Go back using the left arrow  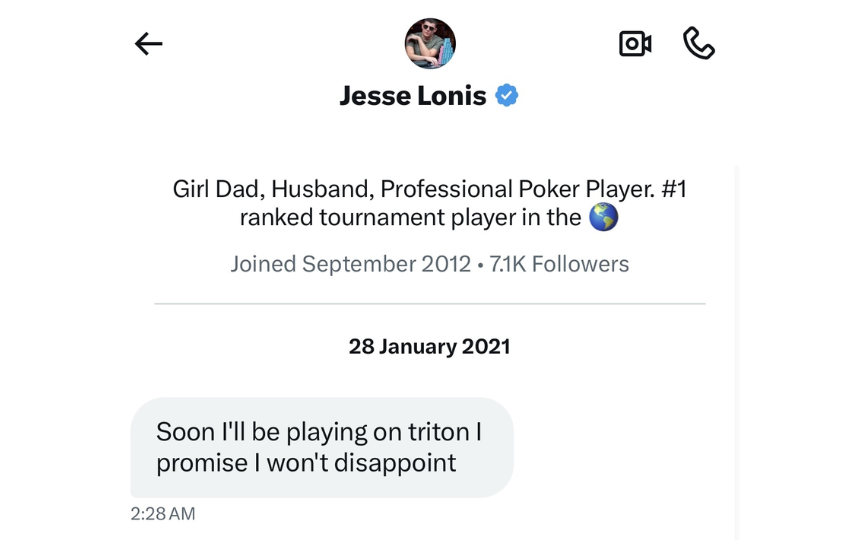(149, 44)
